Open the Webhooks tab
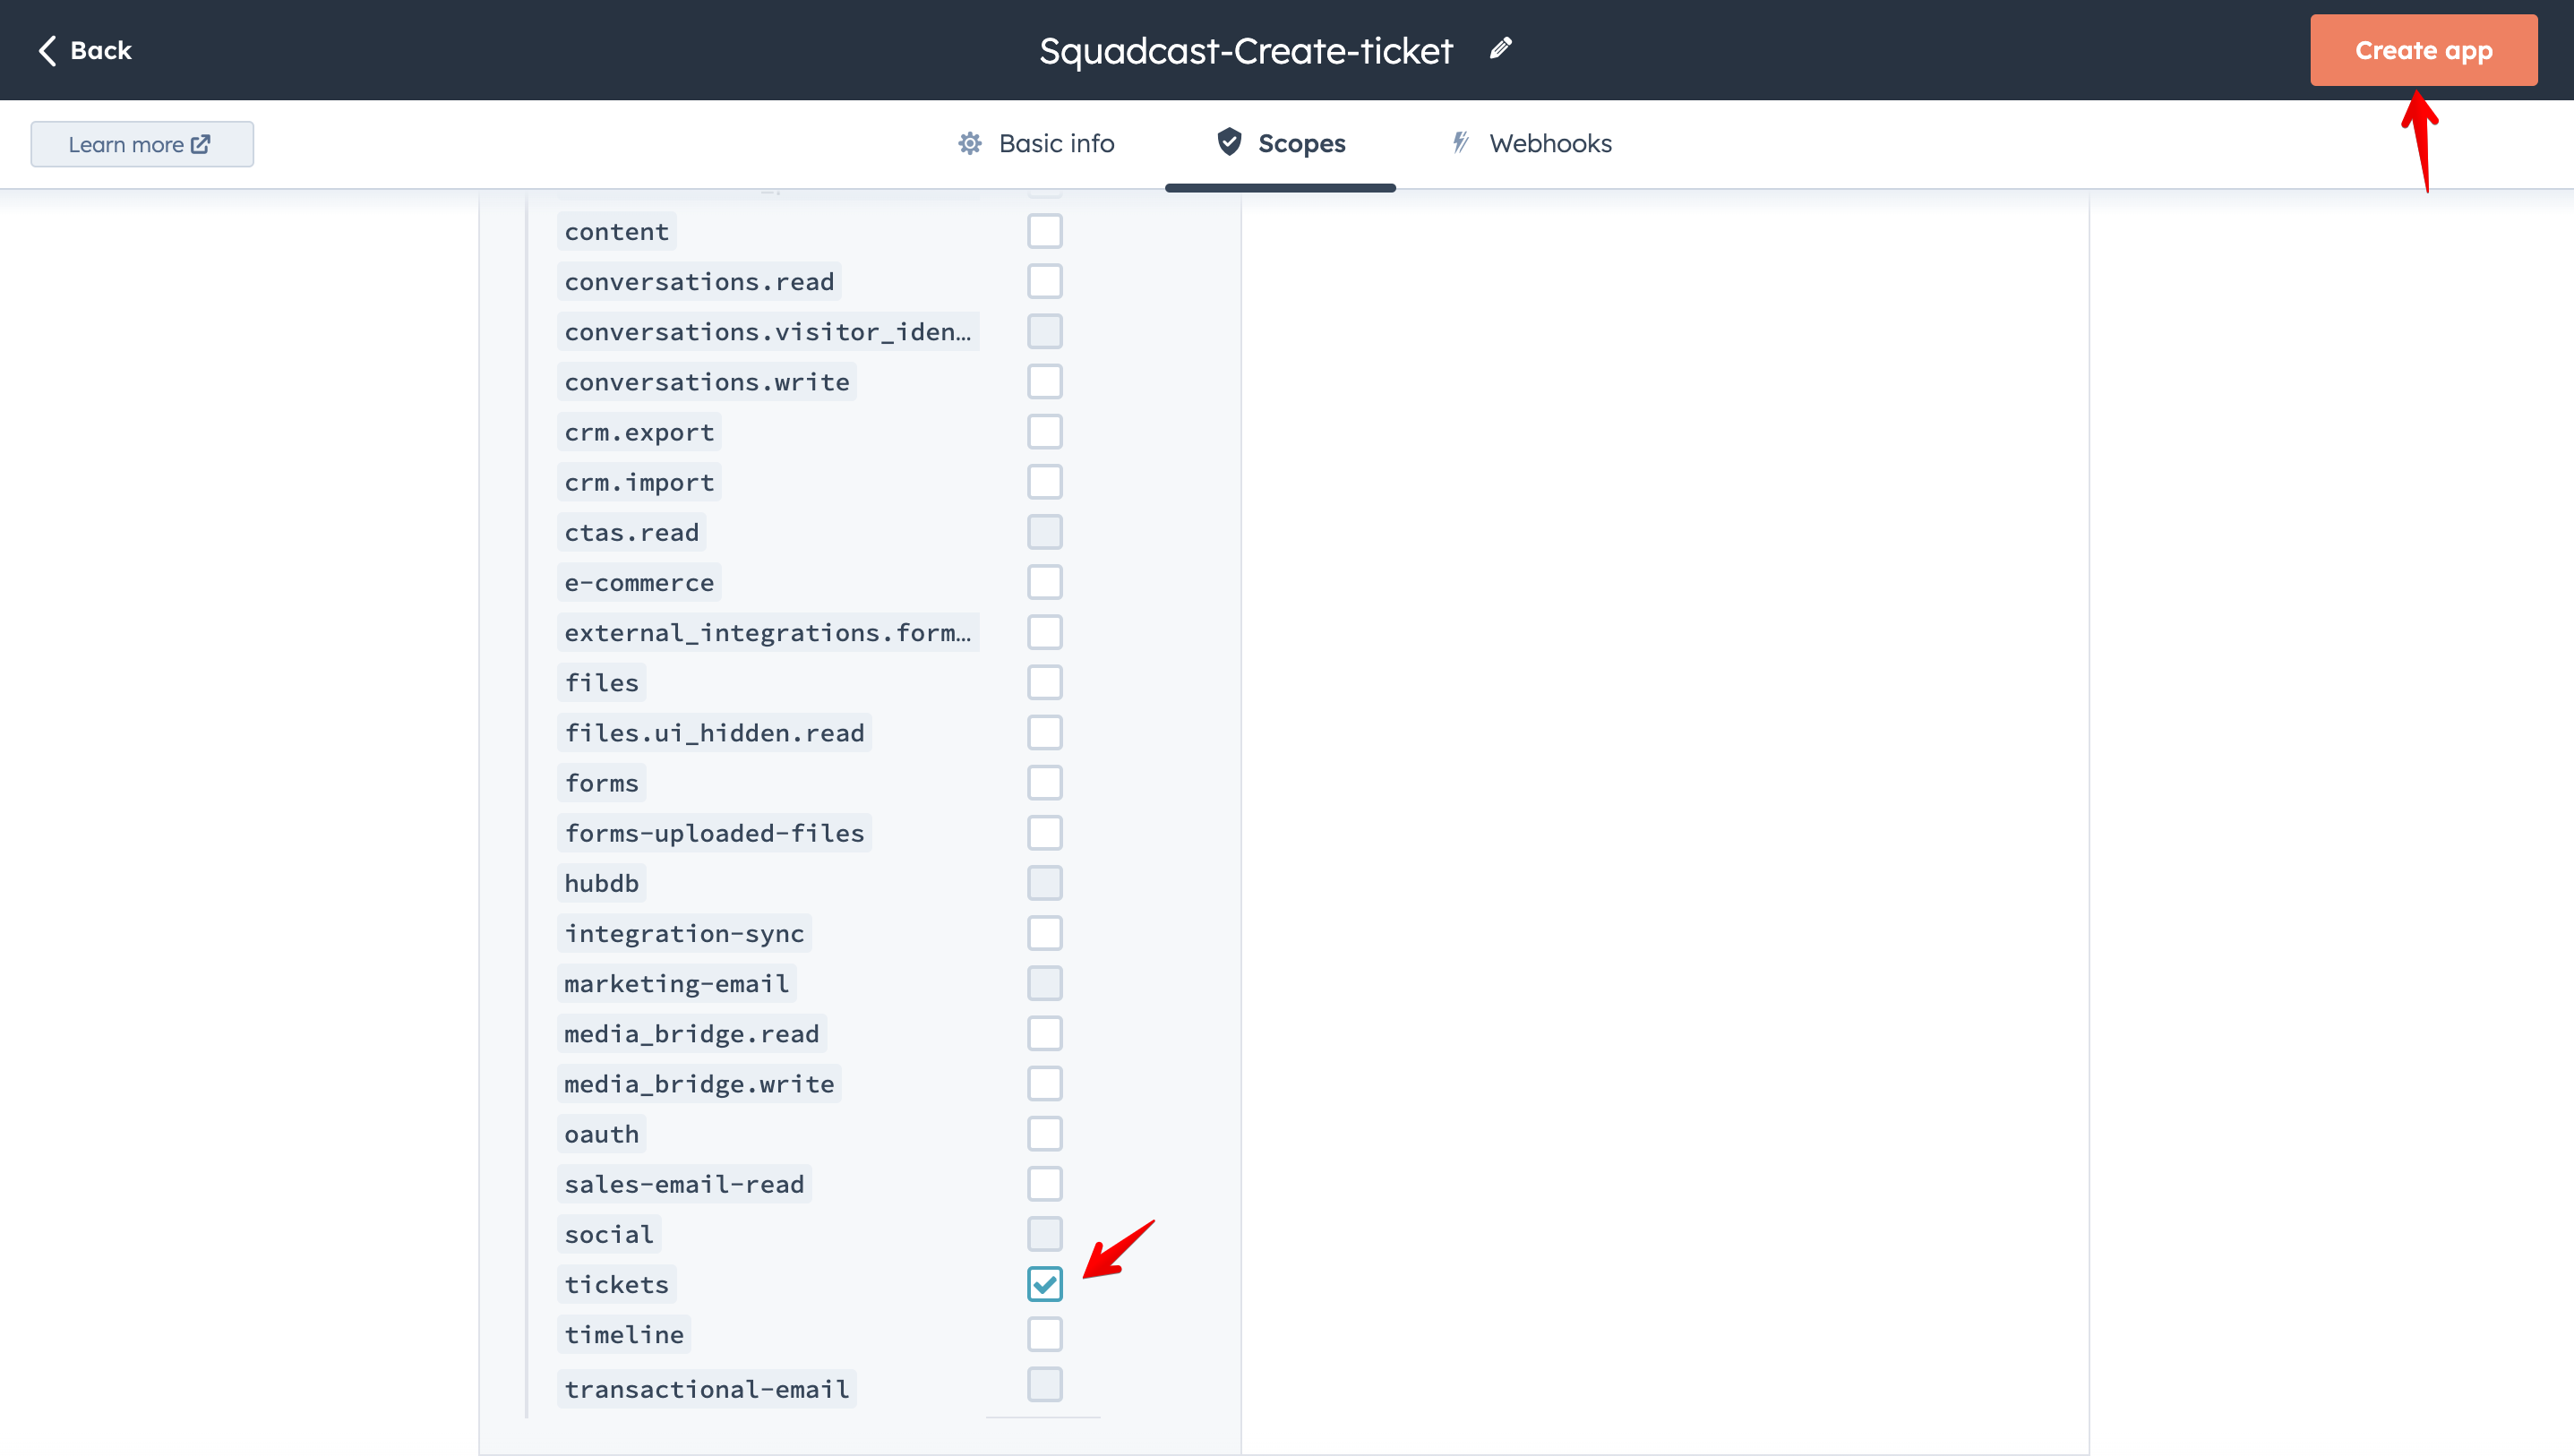Viewport: 2574px width, 1456px height. [x=1531, y=144]
